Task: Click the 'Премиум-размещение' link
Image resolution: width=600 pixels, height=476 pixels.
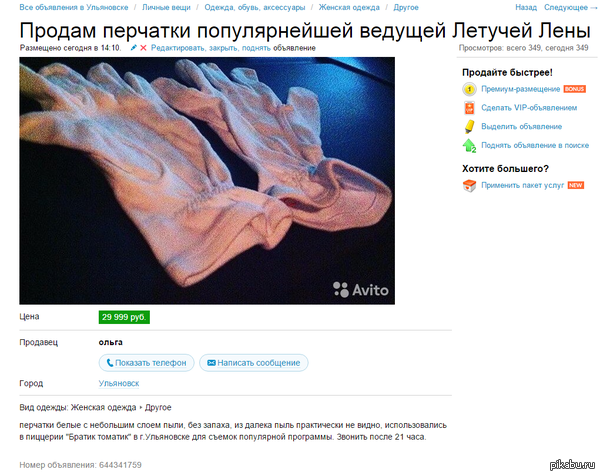Action: click(x=520, y=89)
